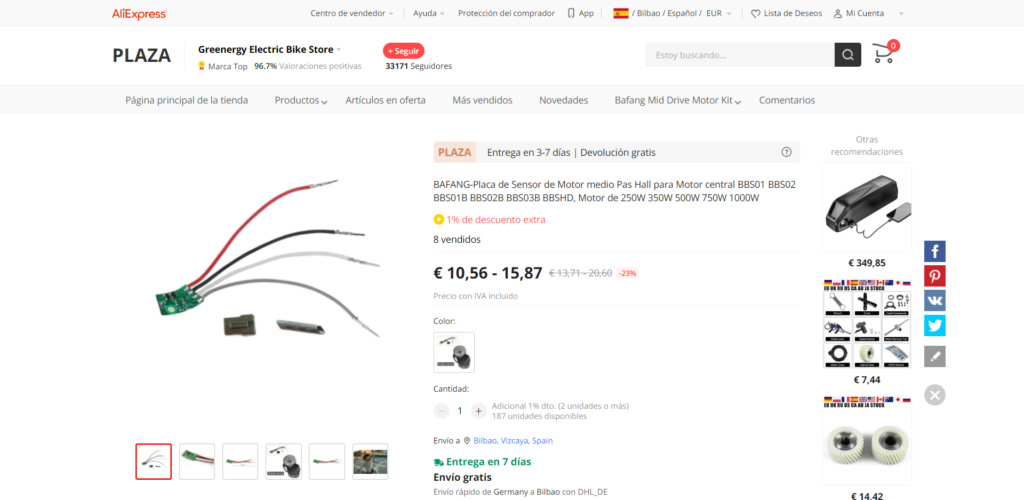Click the search input field
The image size is (1024, 500).
[739, 55]
